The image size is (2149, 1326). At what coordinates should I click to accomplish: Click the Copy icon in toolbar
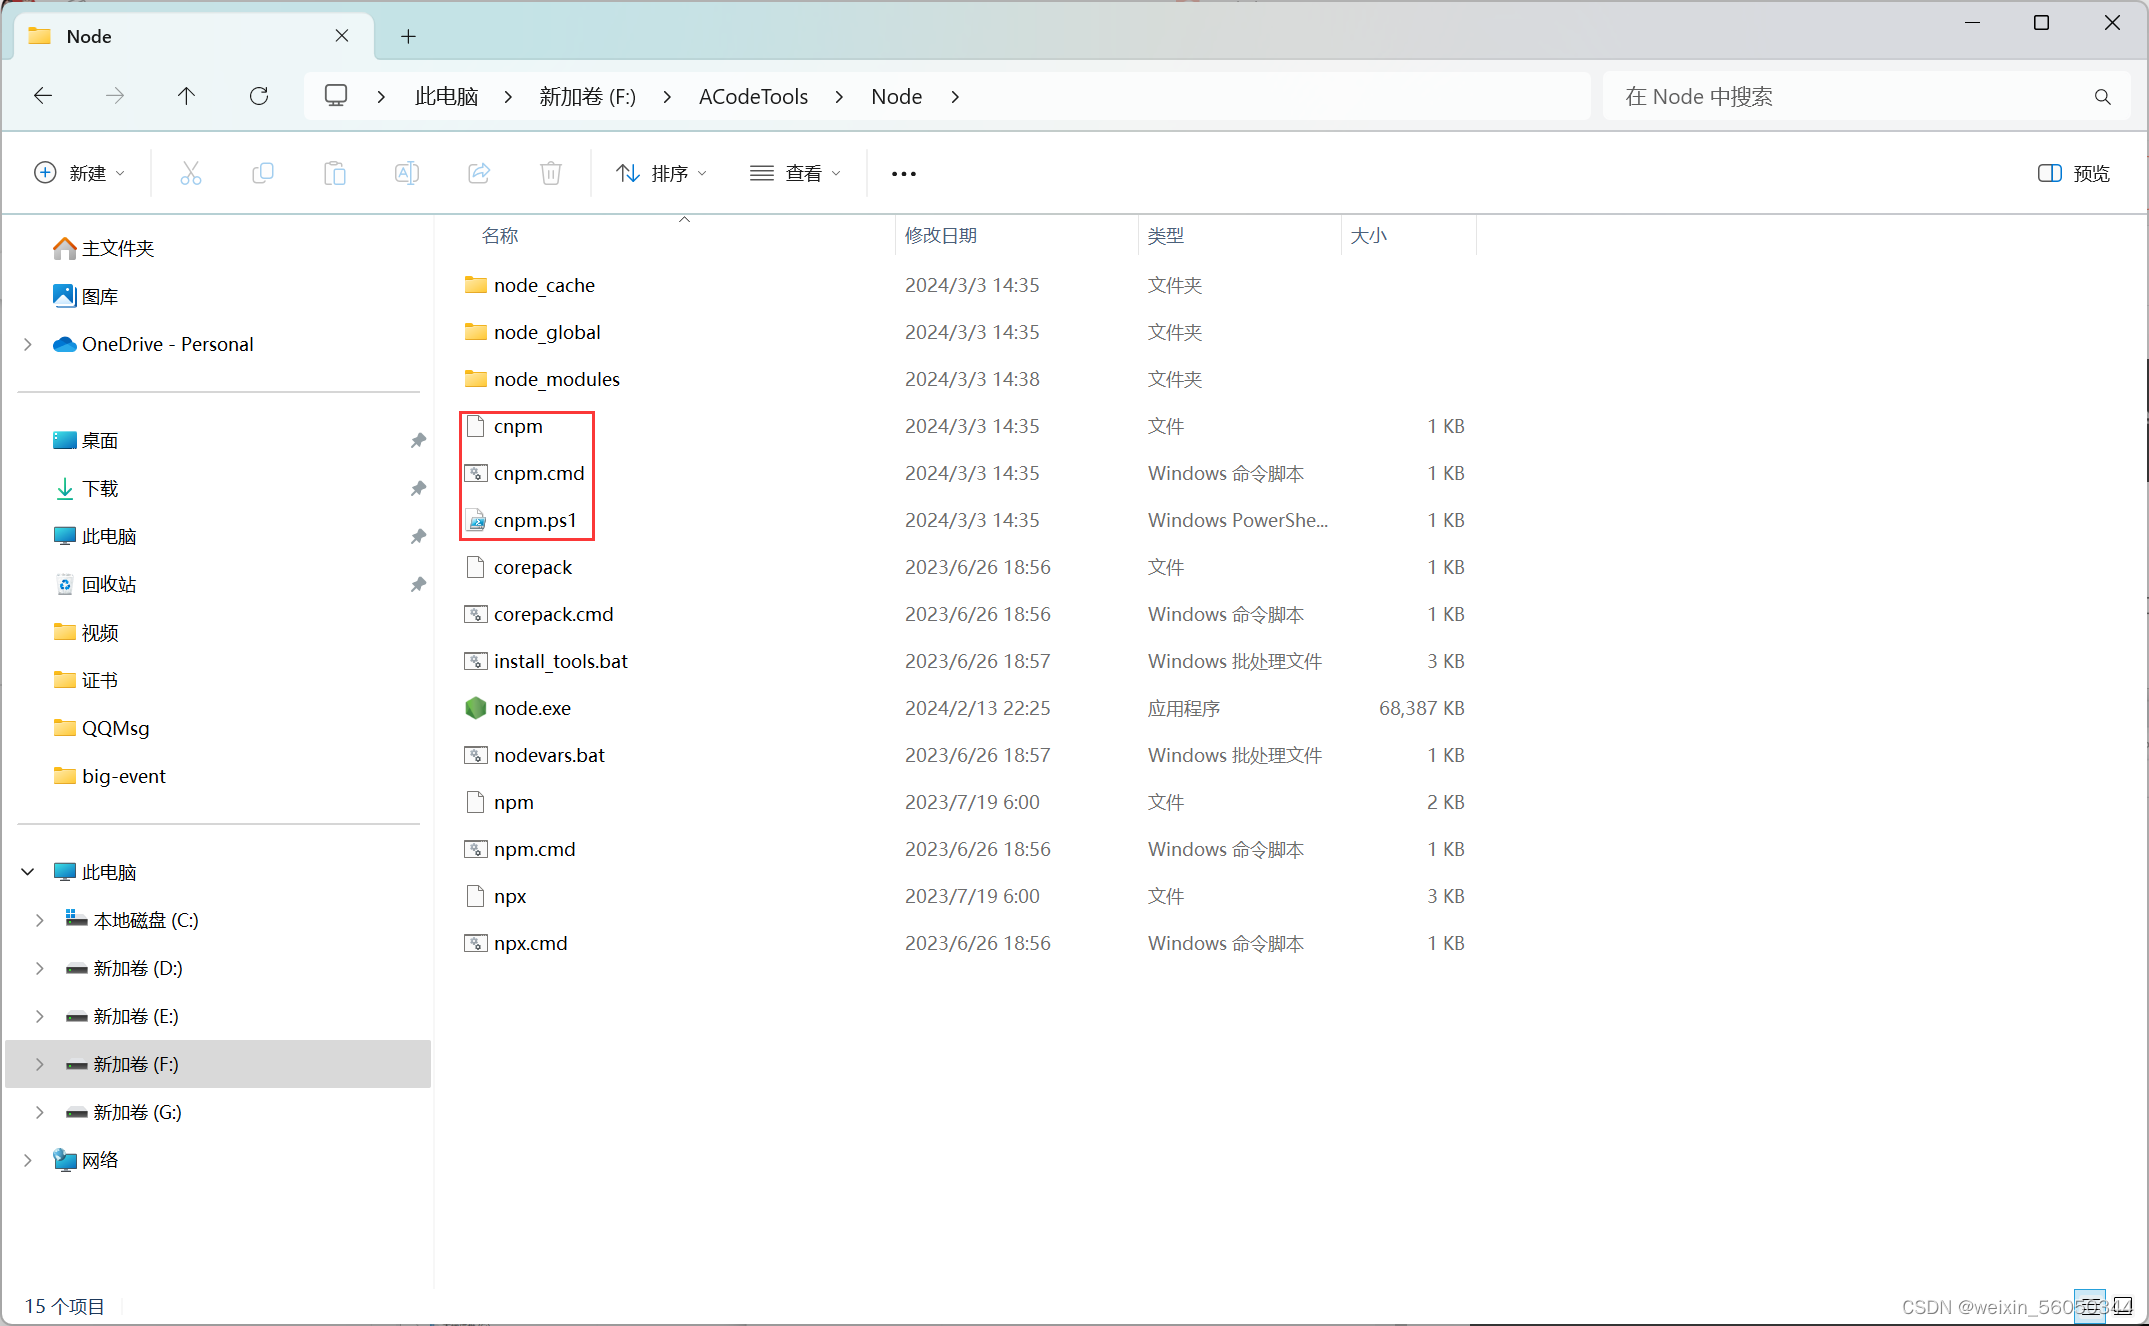click(262, 173)
